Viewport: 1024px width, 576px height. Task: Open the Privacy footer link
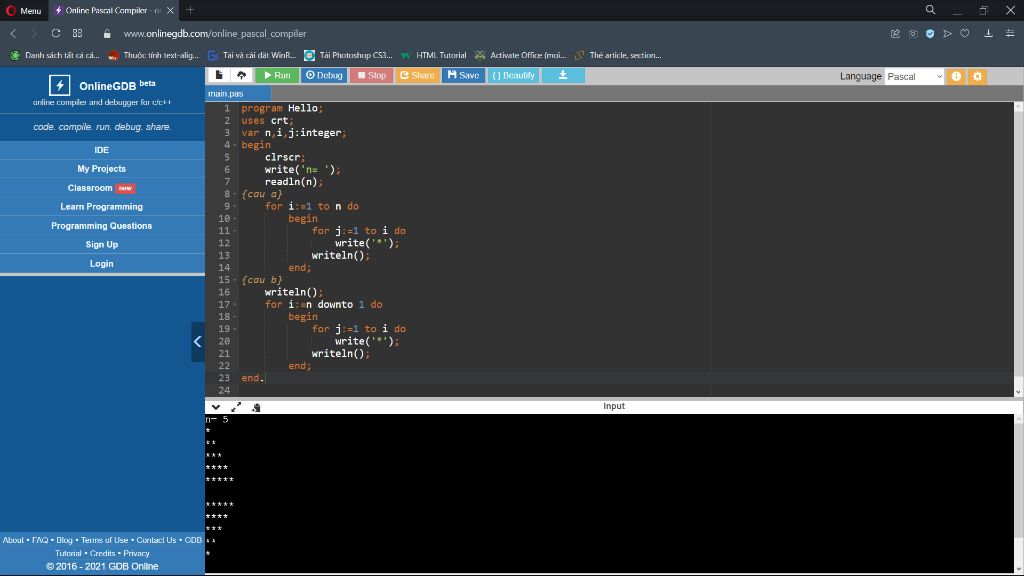pyautogui.click(x=136, y=553)
